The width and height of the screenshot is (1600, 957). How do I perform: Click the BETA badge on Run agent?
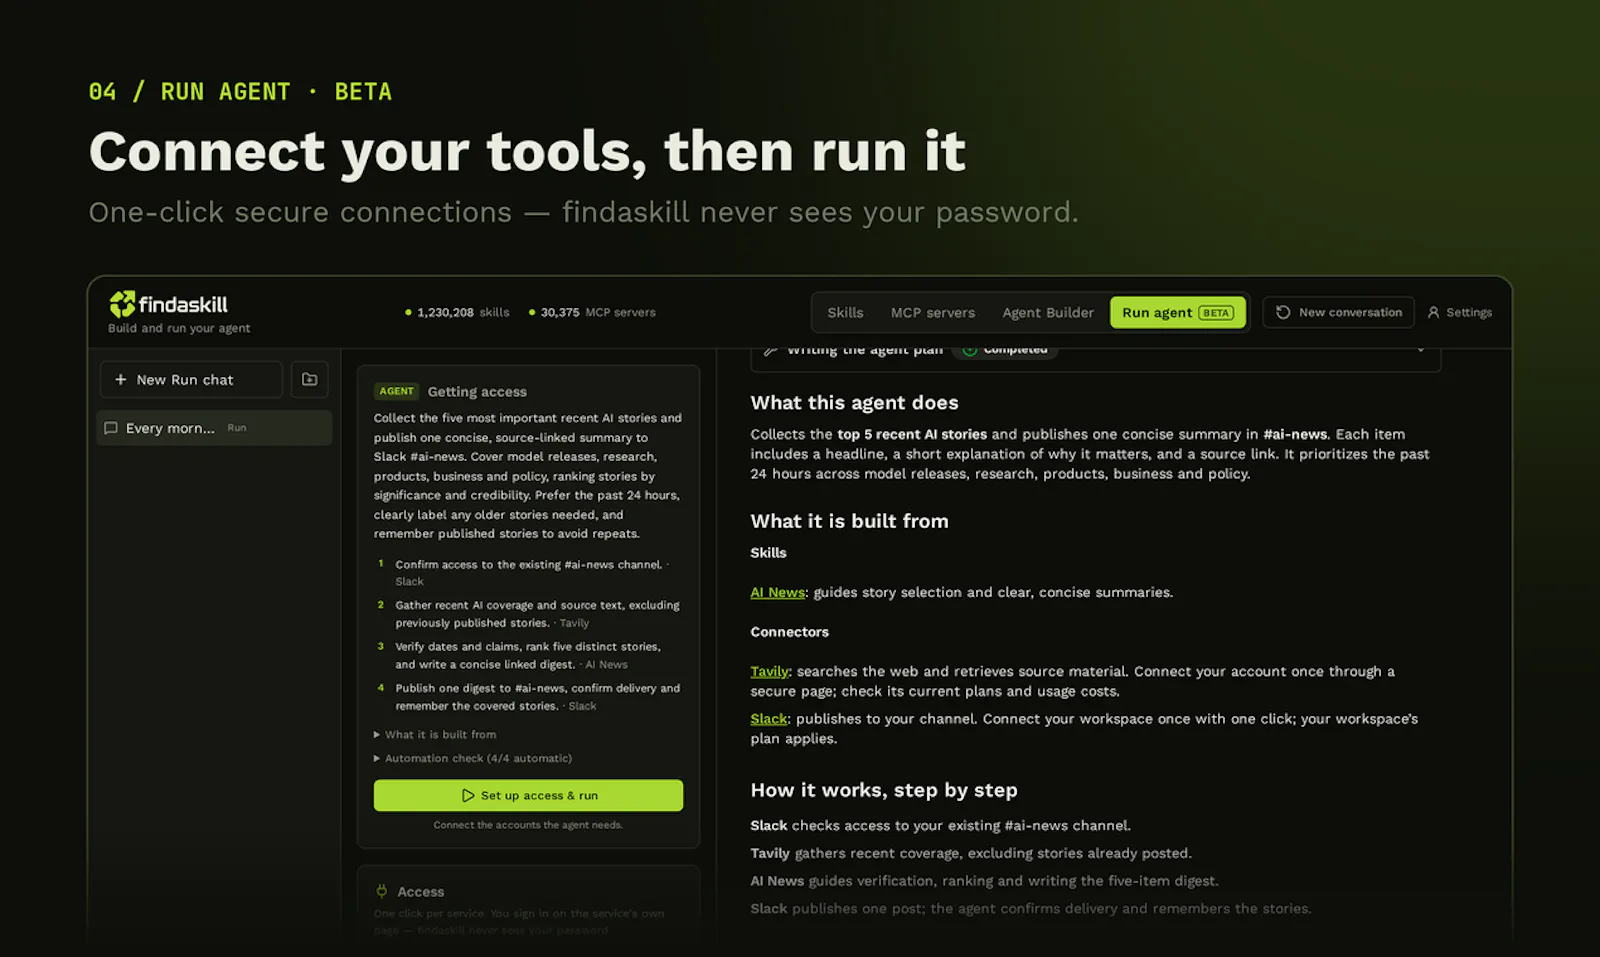pos(1216,313)
